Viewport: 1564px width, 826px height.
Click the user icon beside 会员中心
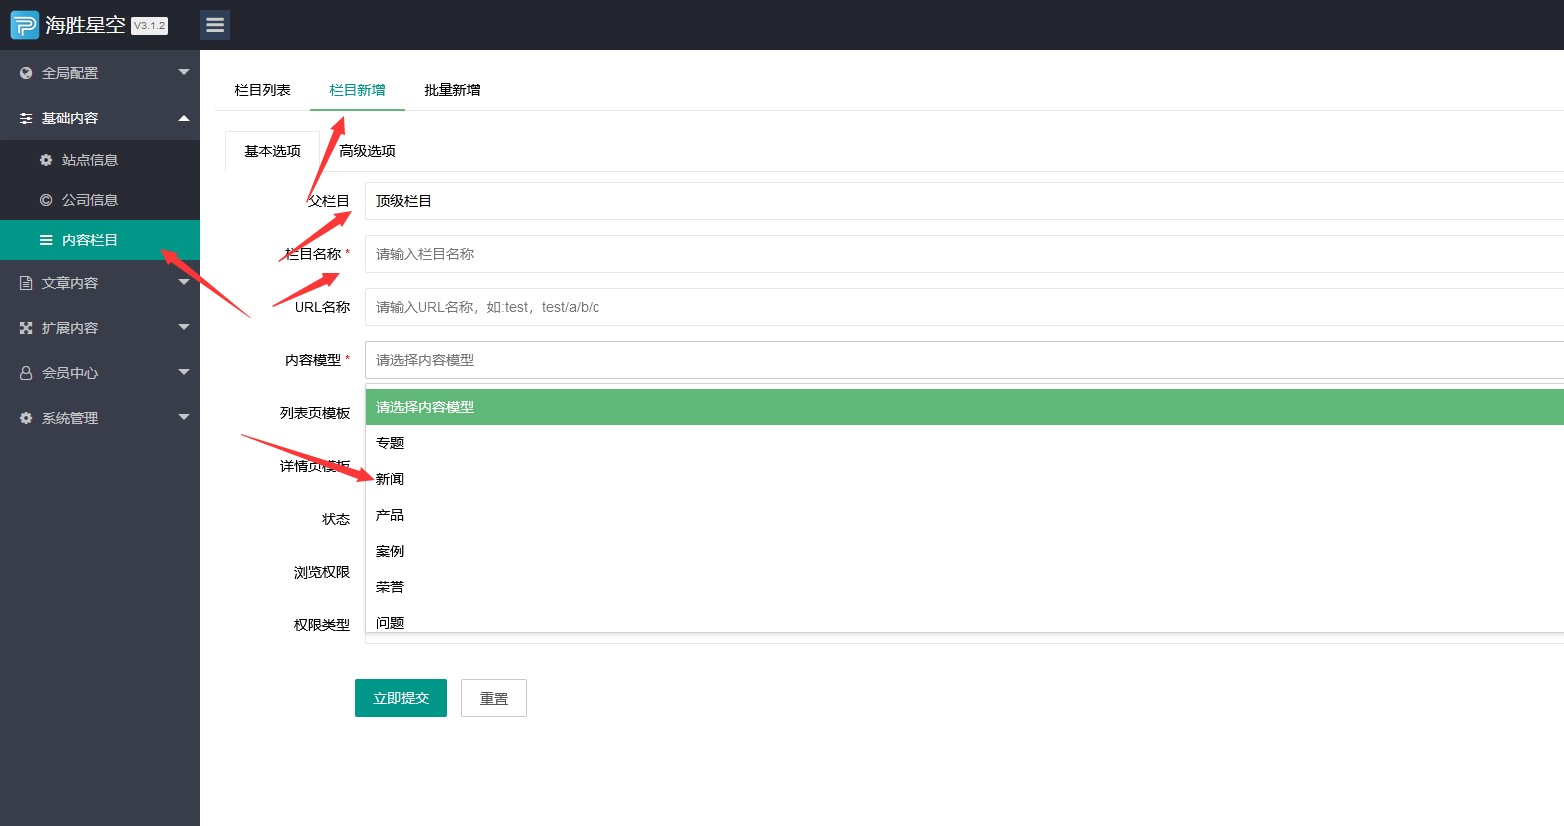(26, 373)
